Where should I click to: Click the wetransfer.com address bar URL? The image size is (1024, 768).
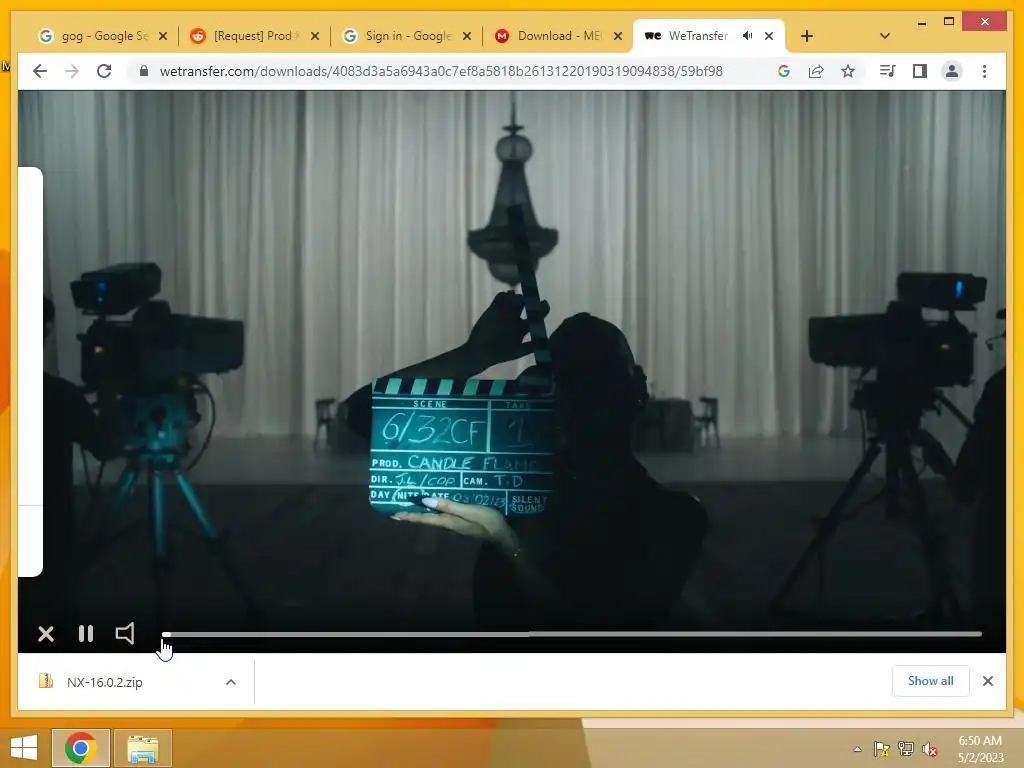coord(441,71)
